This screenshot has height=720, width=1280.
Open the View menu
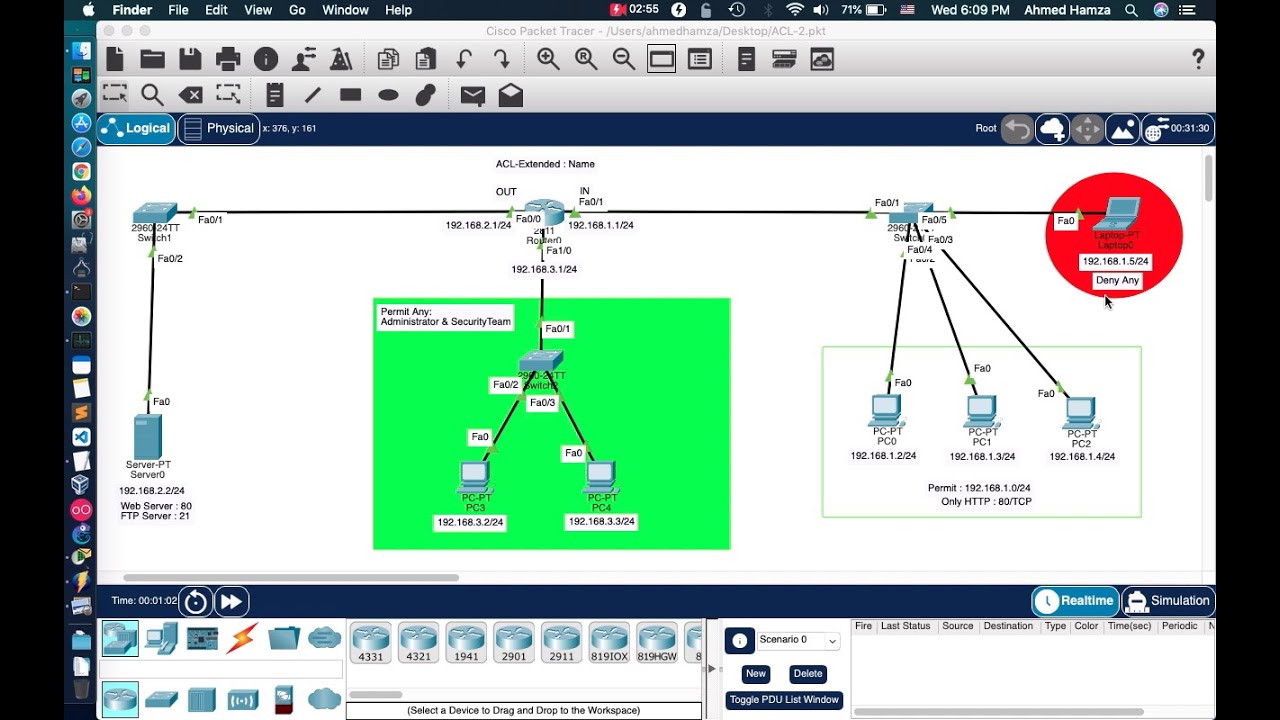[x=258, y=10]
